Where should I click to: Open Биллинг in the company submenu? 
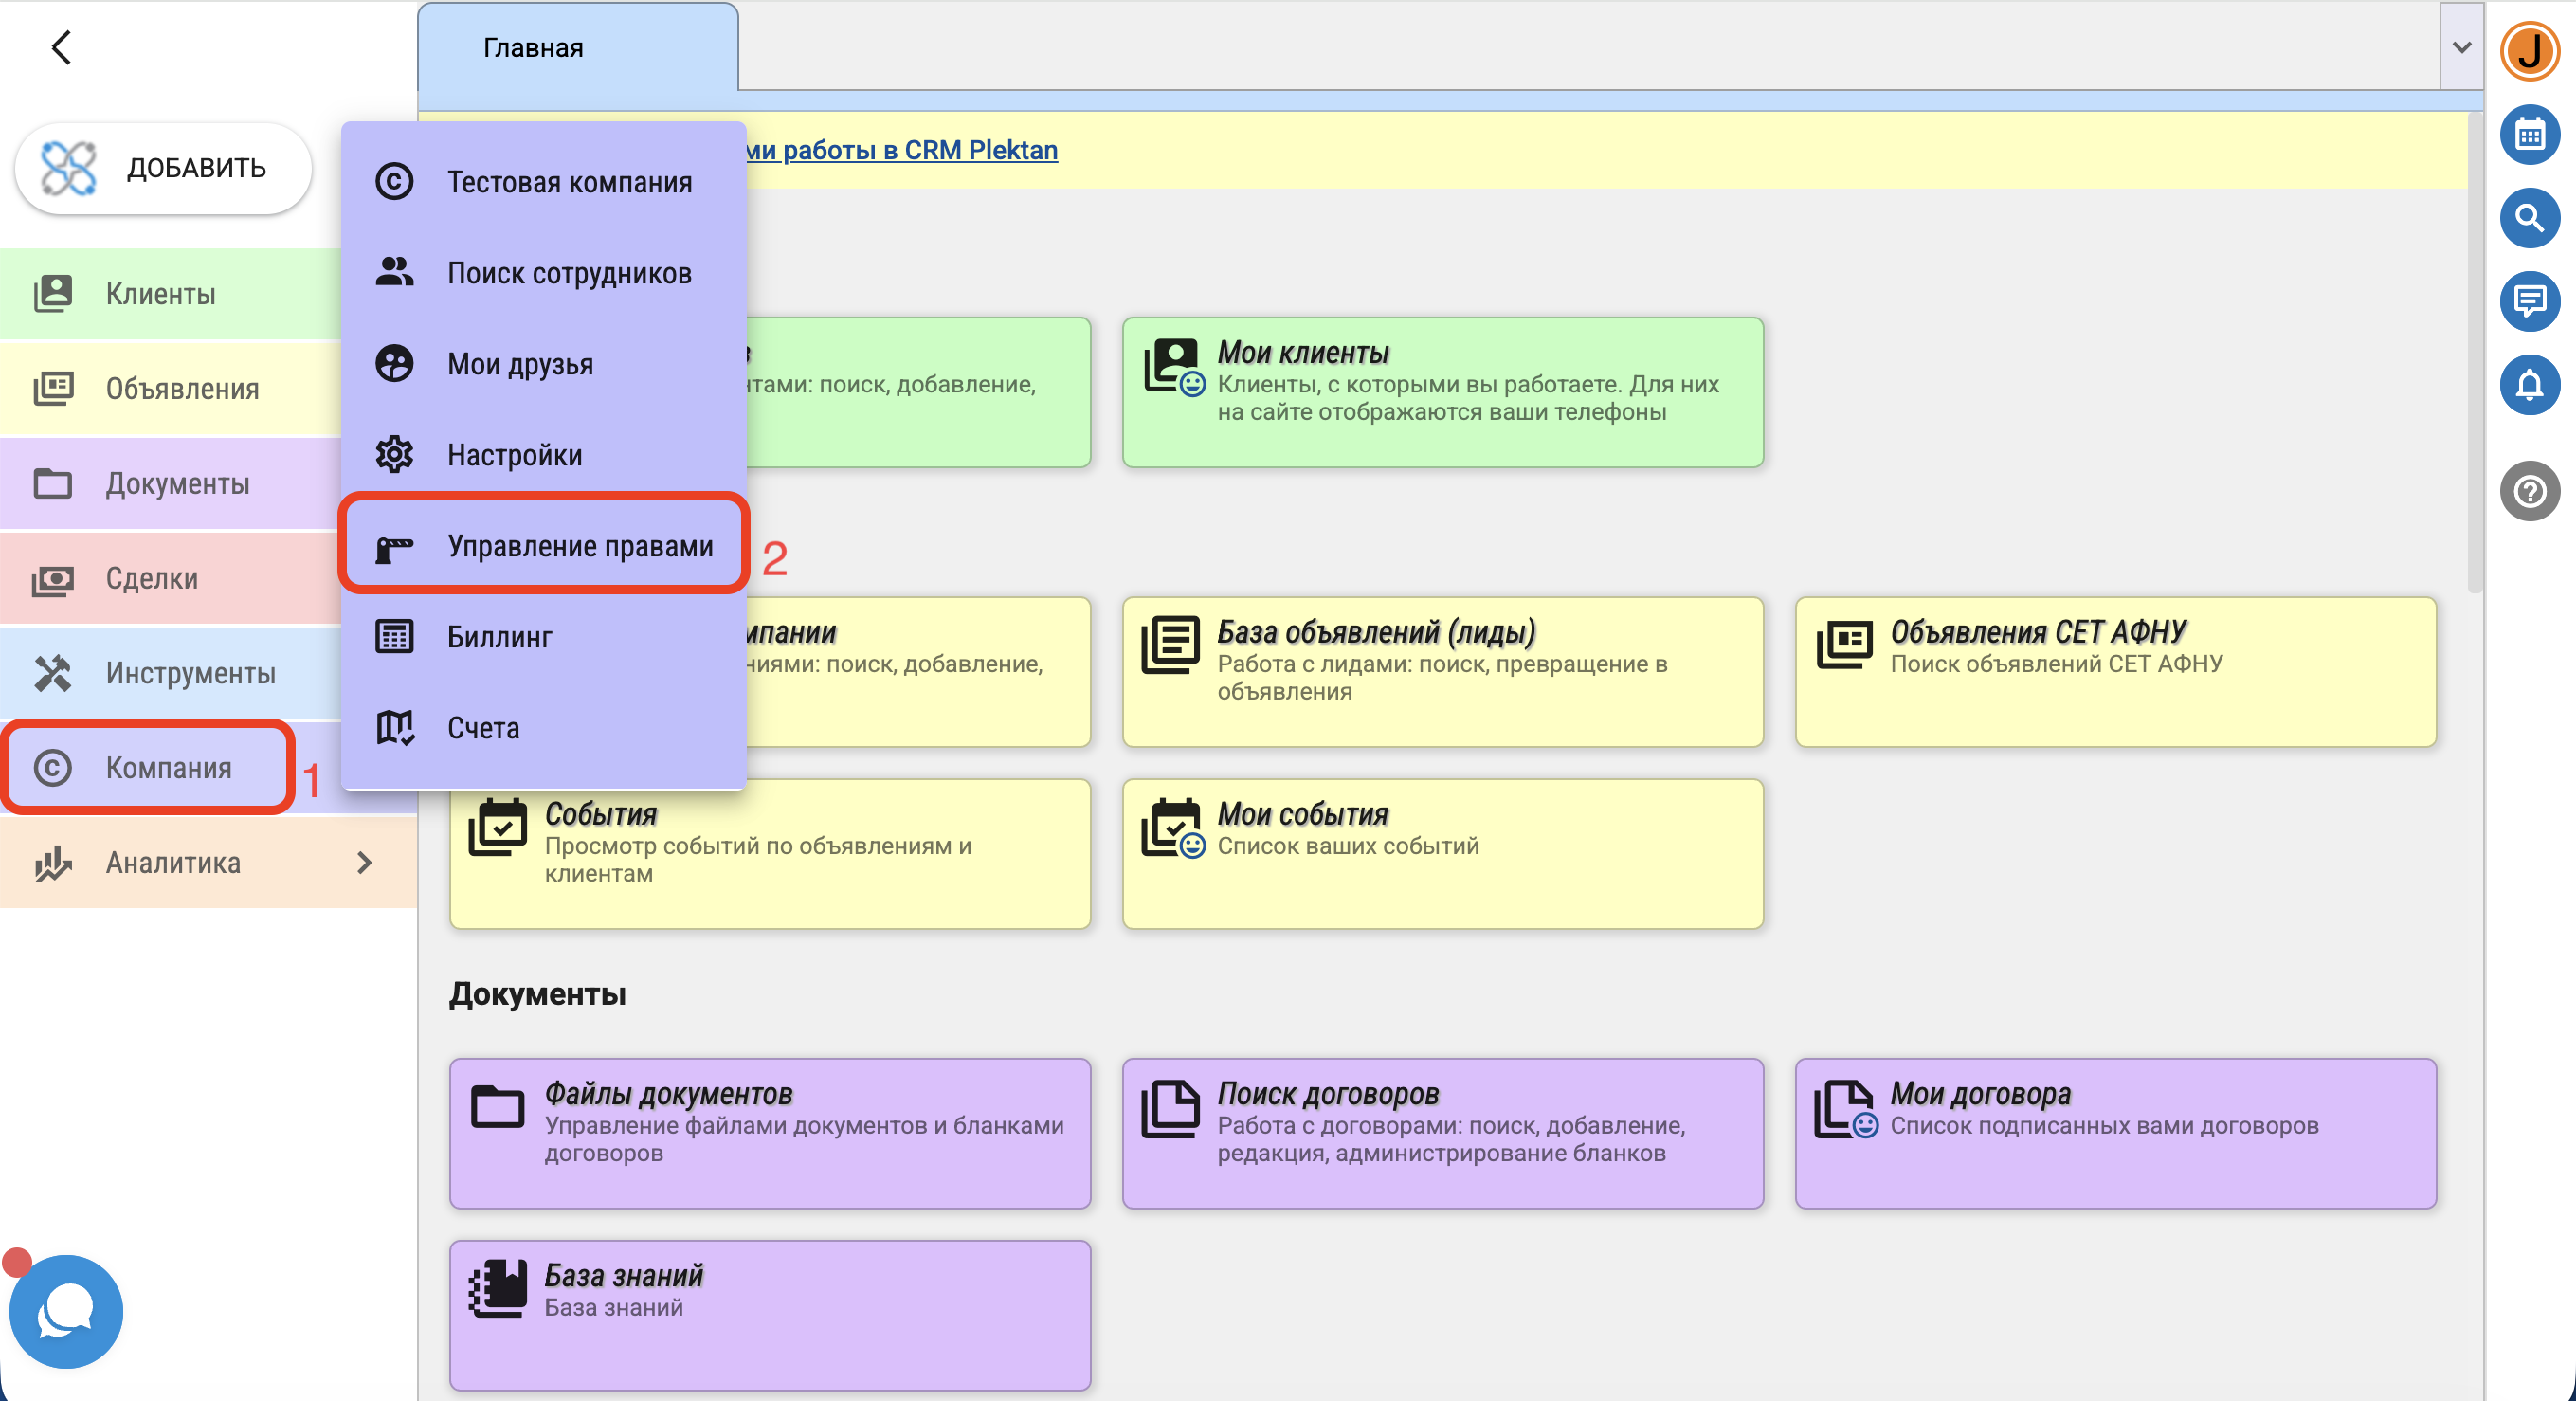(499, 637)
